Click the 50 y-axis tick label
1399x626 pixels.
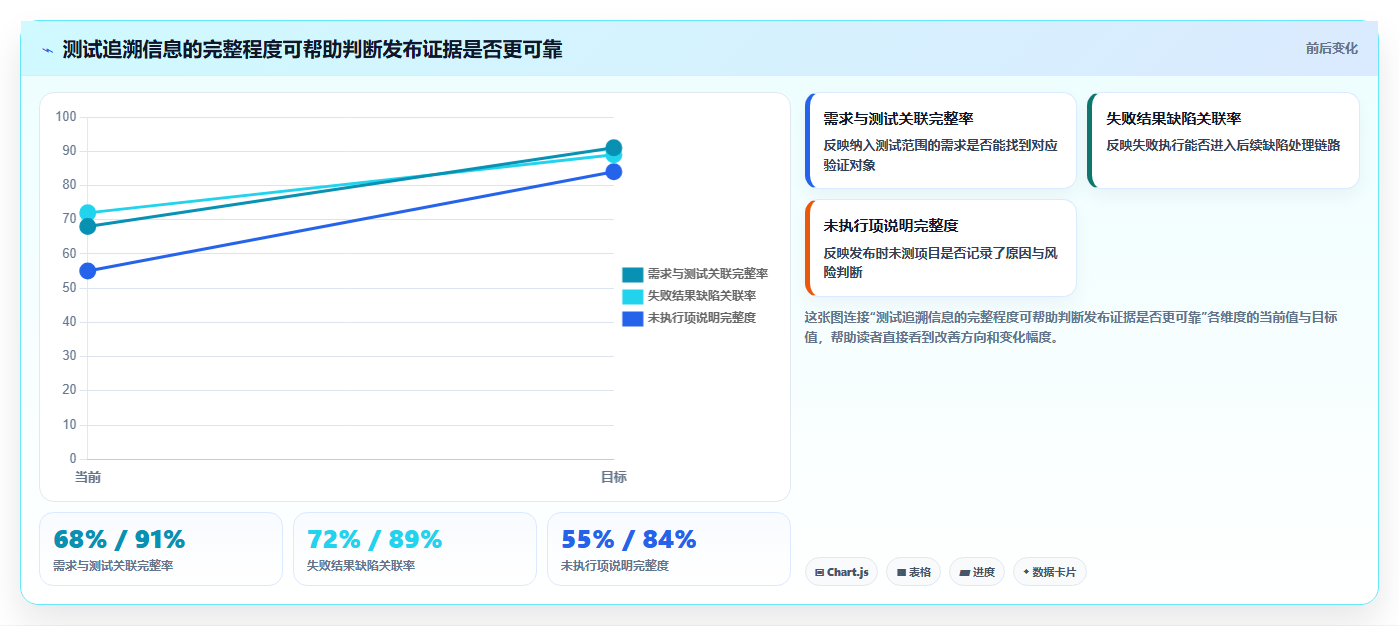[69, 288]
